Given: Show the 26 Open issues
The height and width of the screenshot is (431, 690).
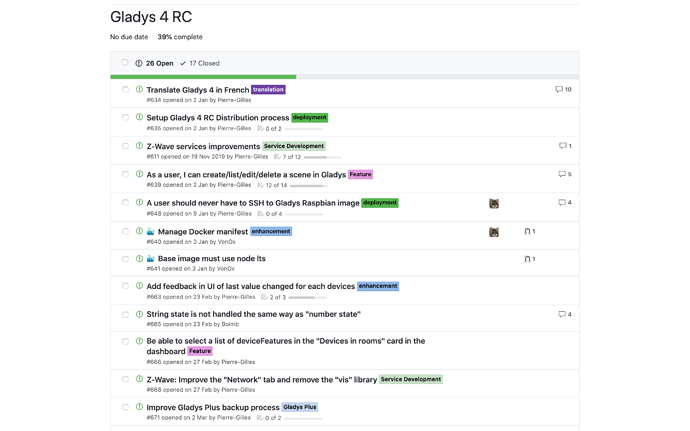Looking at the screenshot, I should point(154,63).
